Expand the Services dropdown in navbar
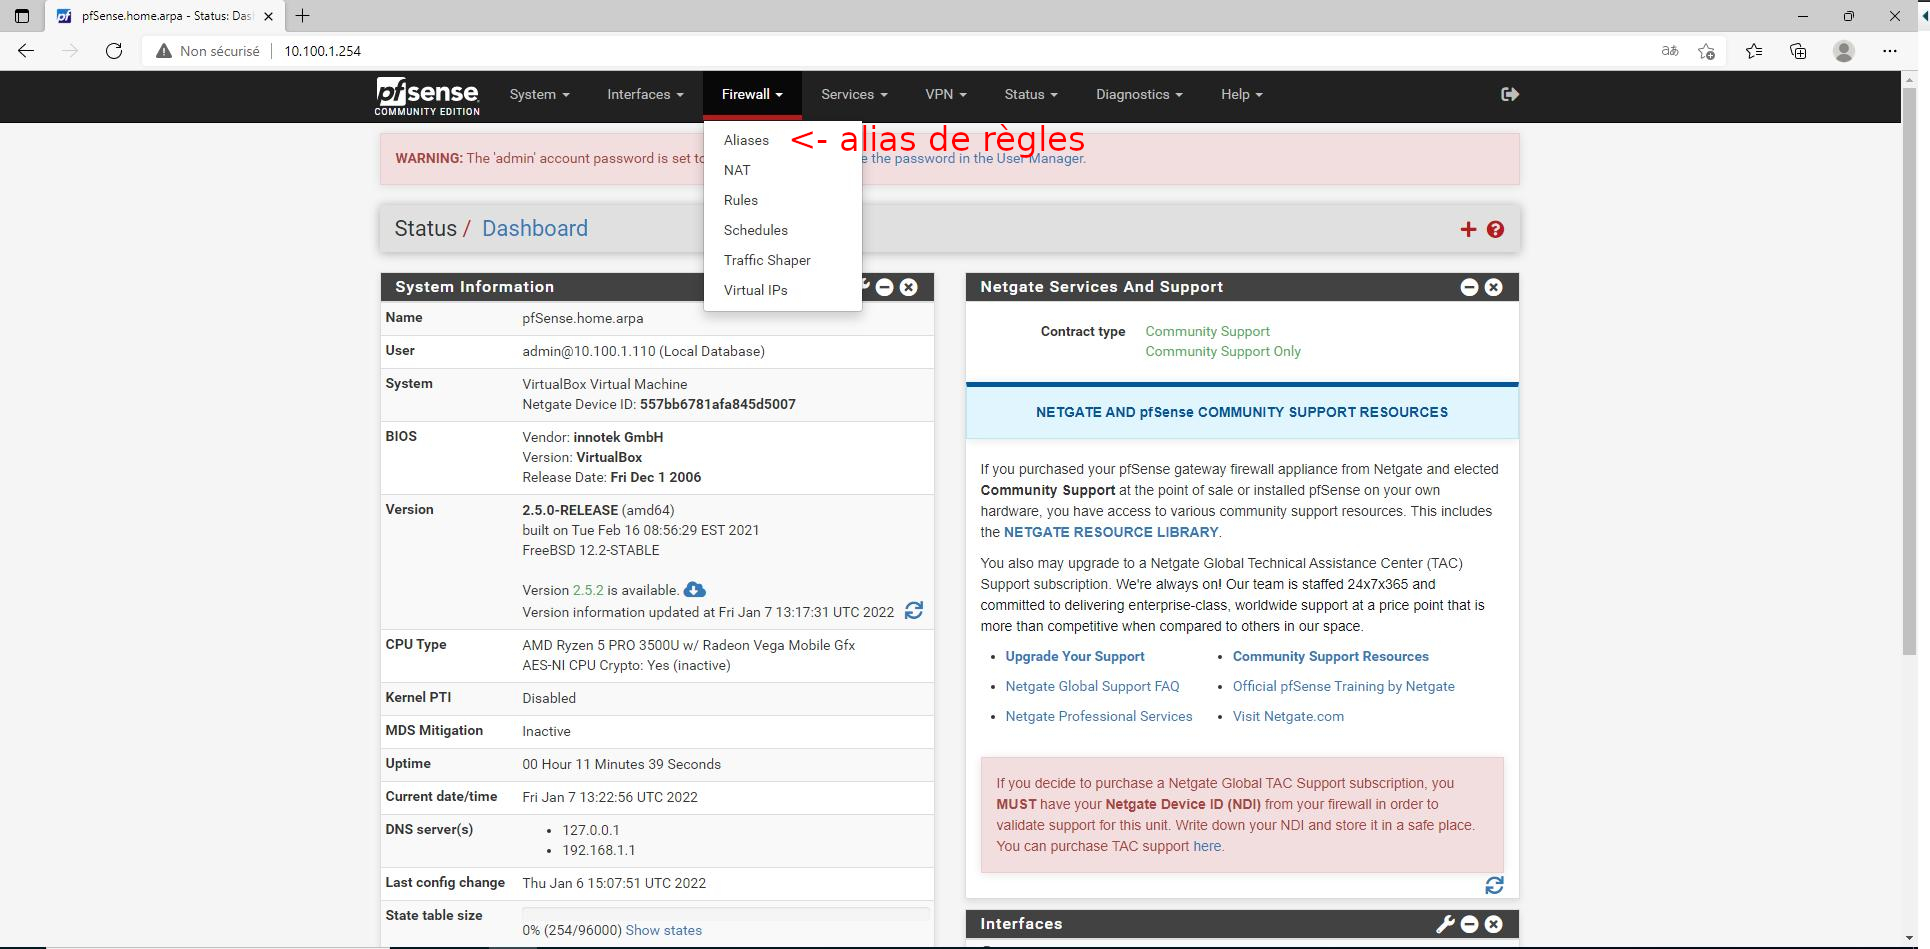The image size is (1930, 949). coord(853,94)
